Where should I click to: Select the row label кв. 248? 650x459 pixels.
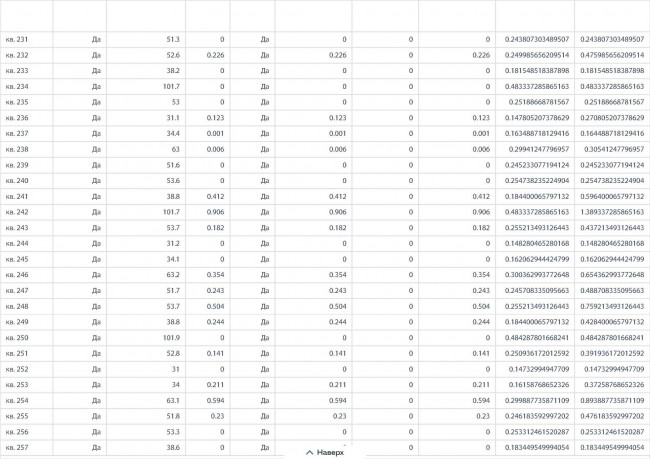[x=17, y=306]
